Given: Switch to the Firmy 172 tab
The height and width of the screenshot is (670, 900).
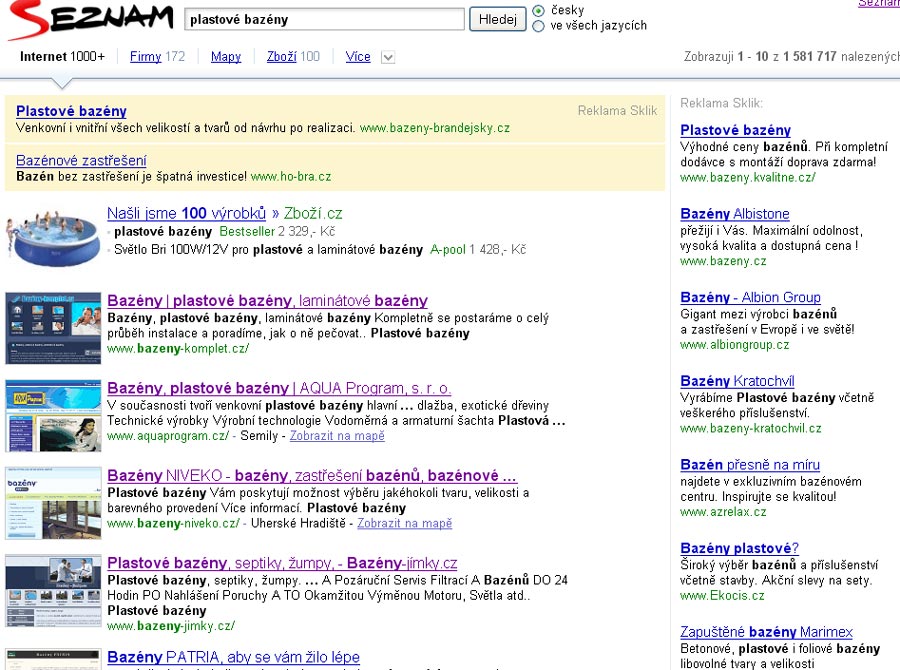Looking at the screenshot, I should [x=157, y=56].
